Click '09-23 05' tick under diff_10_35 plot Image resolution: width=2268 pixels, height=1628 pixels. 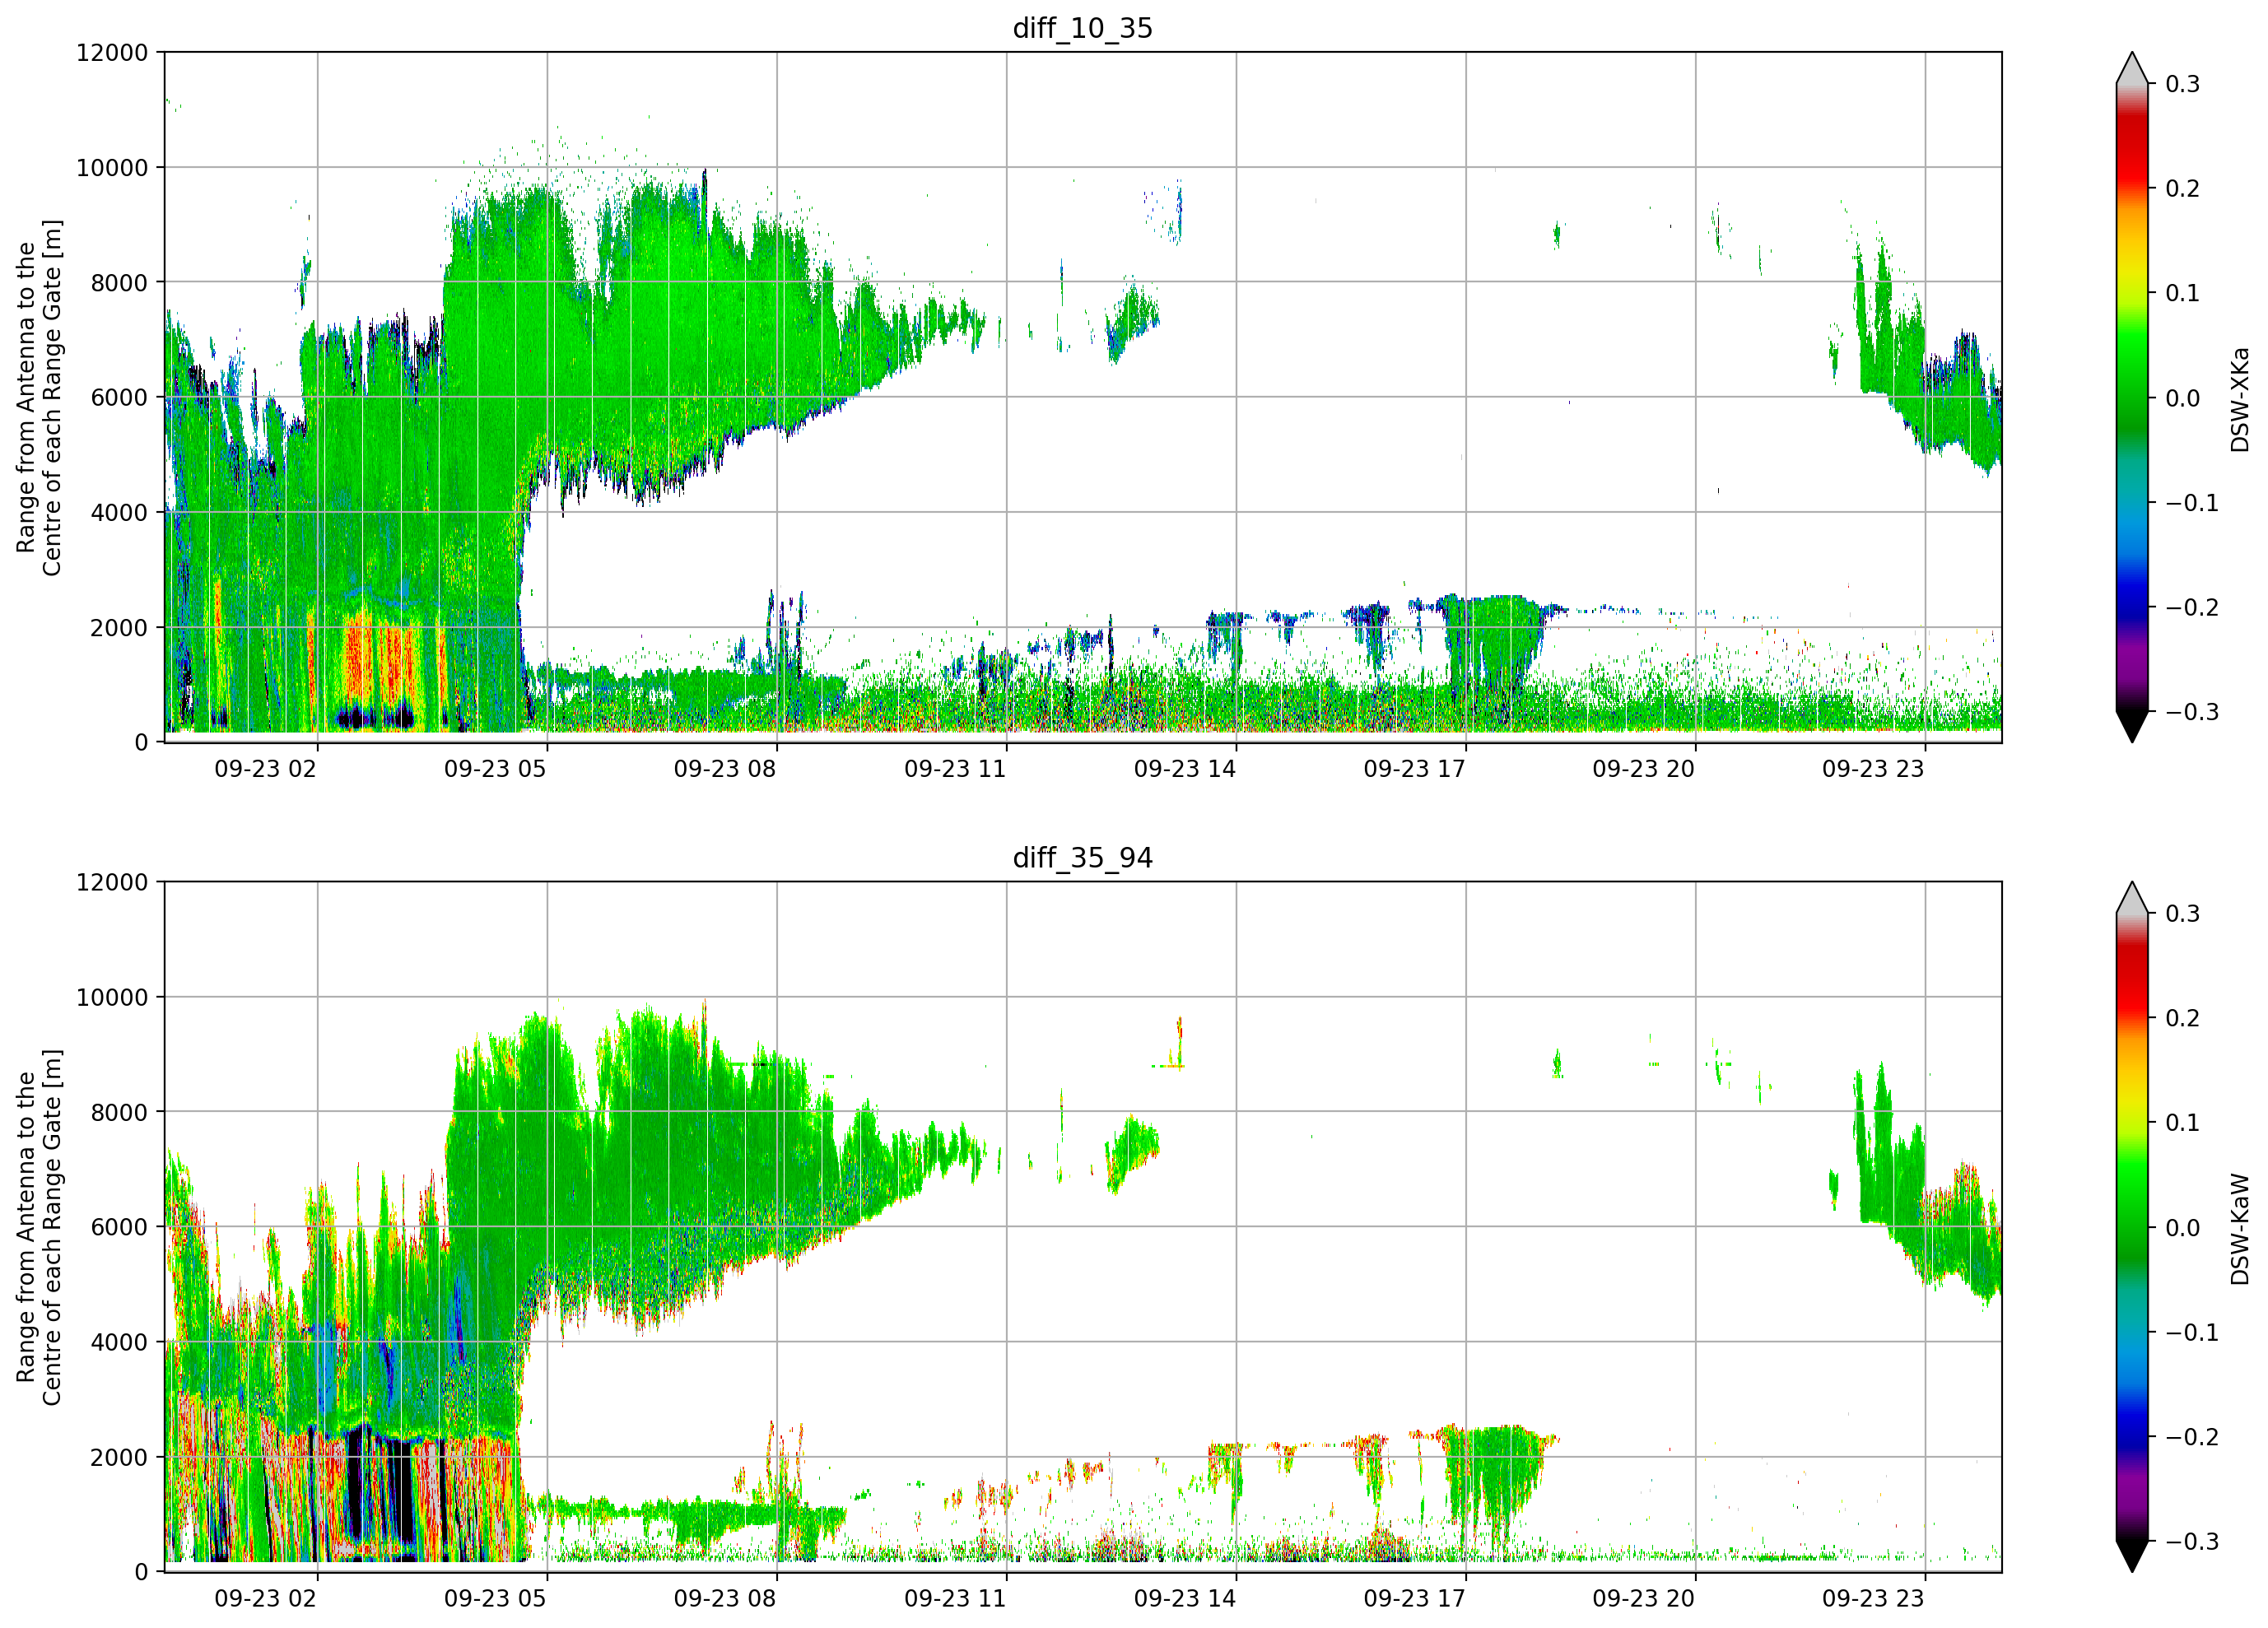pos(495,769)
